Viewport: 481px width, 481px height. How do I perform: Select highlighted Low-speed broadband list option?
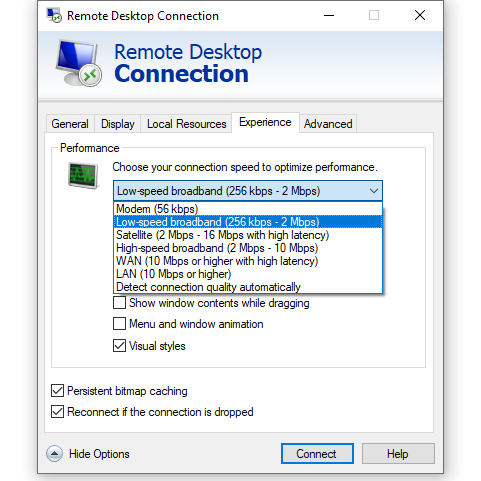248,222
